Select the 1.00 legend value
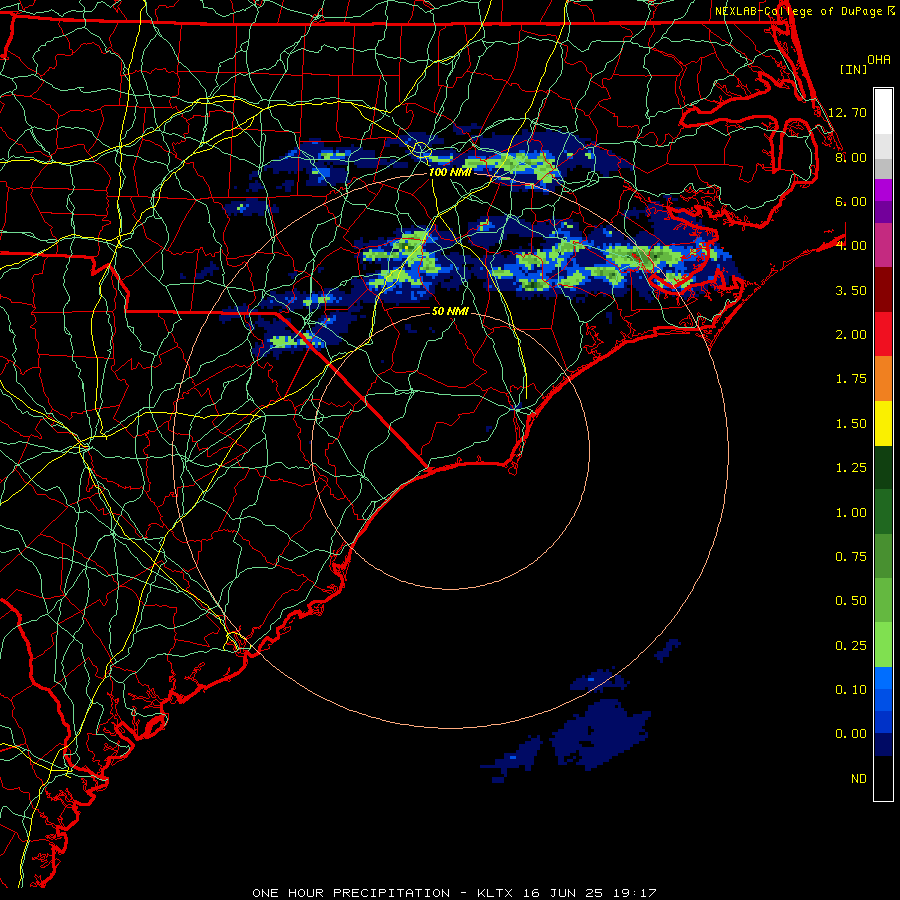900x900 pixels. [850, 513]
